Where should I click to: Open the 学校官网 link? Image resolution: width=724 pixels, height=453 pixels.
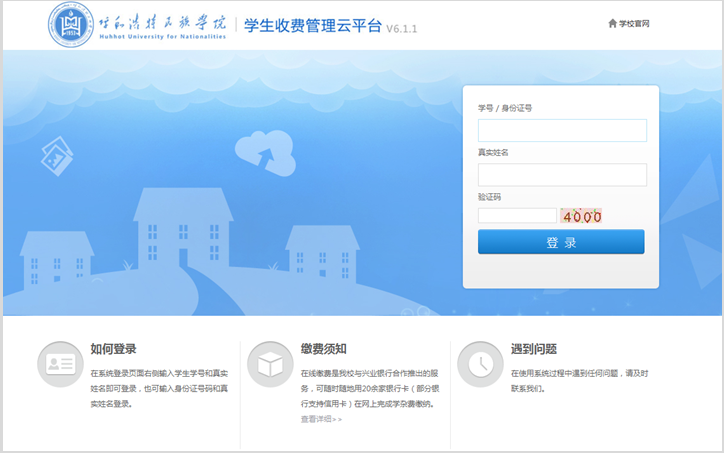634,23
